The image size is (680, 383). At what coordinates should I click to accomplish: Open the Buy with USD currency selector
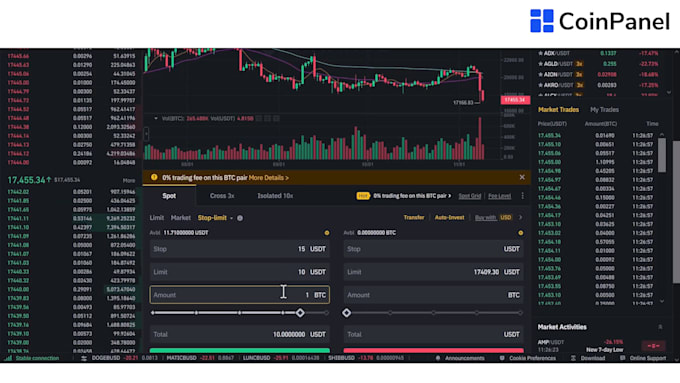coord(506,217)
